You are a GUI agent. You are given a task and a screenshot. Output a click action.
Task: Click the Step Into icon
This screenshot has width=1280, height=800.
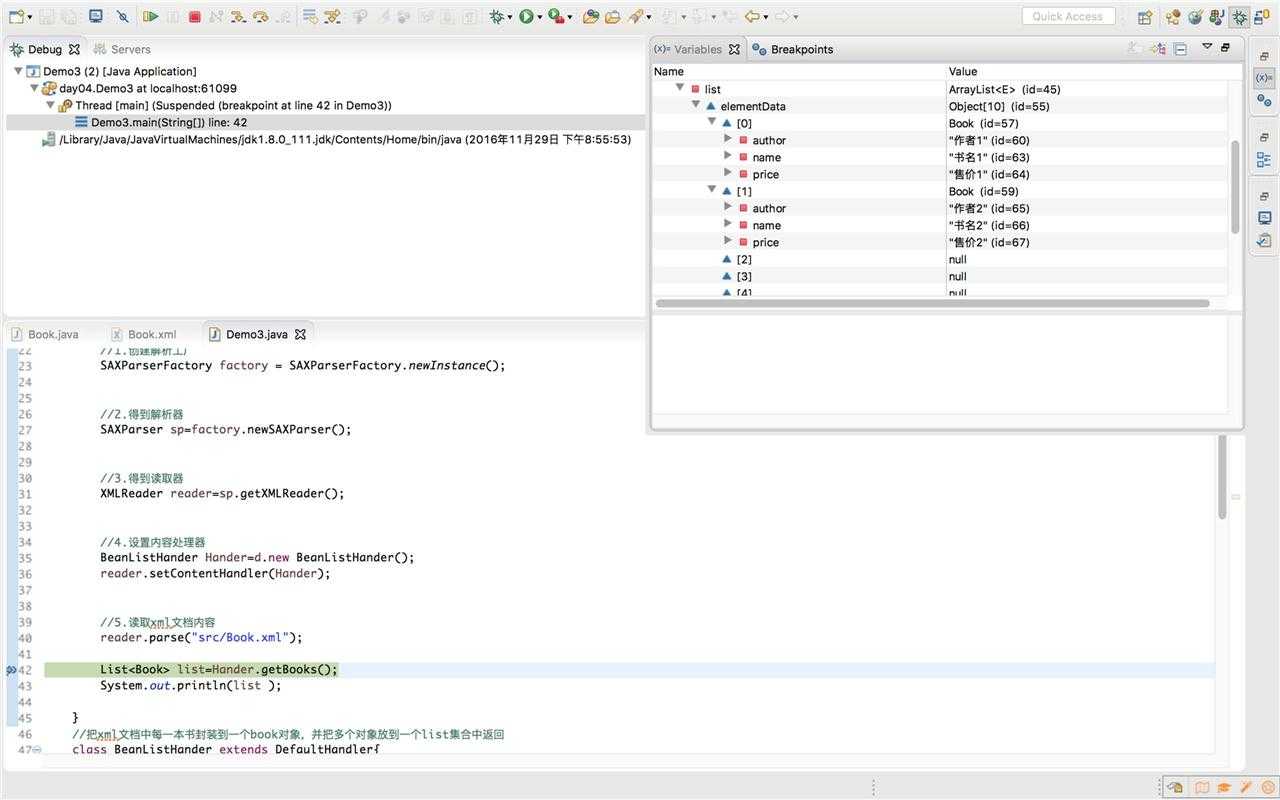[x=238, y=17]
